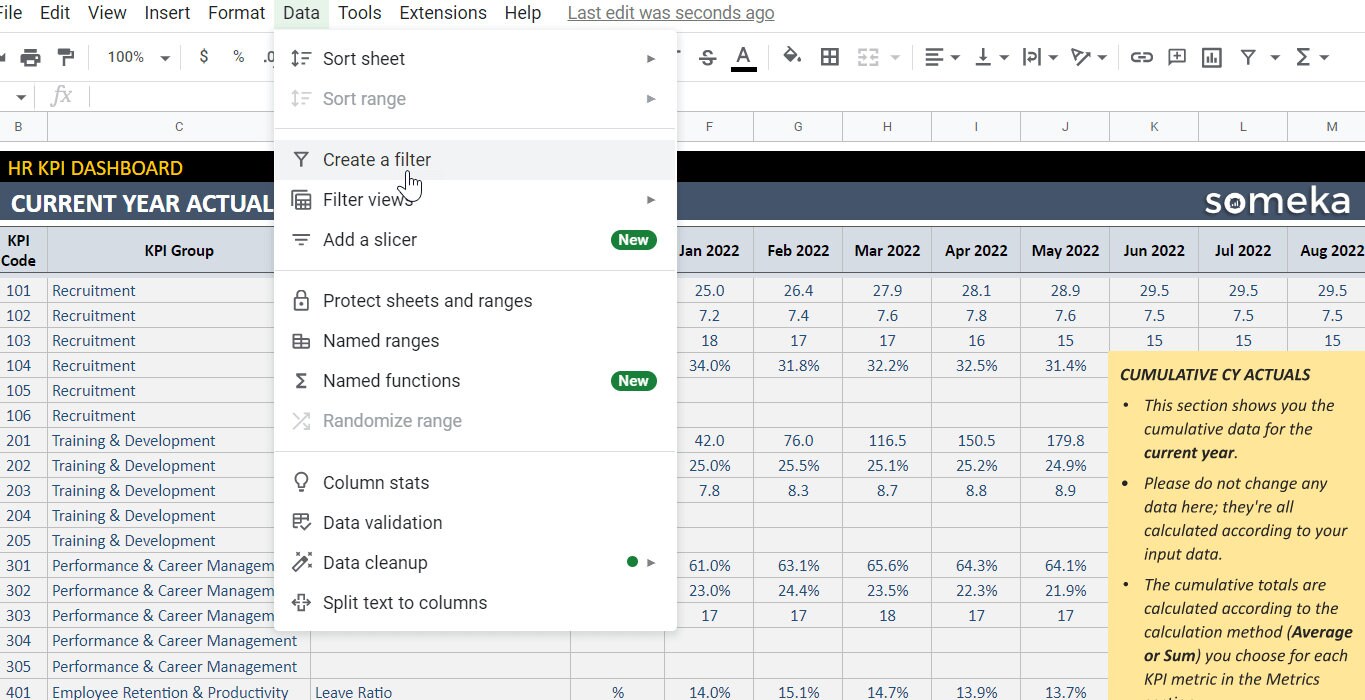Click the toolbar filter funnel icon
1365x700 pixels.
point(1248,57)
